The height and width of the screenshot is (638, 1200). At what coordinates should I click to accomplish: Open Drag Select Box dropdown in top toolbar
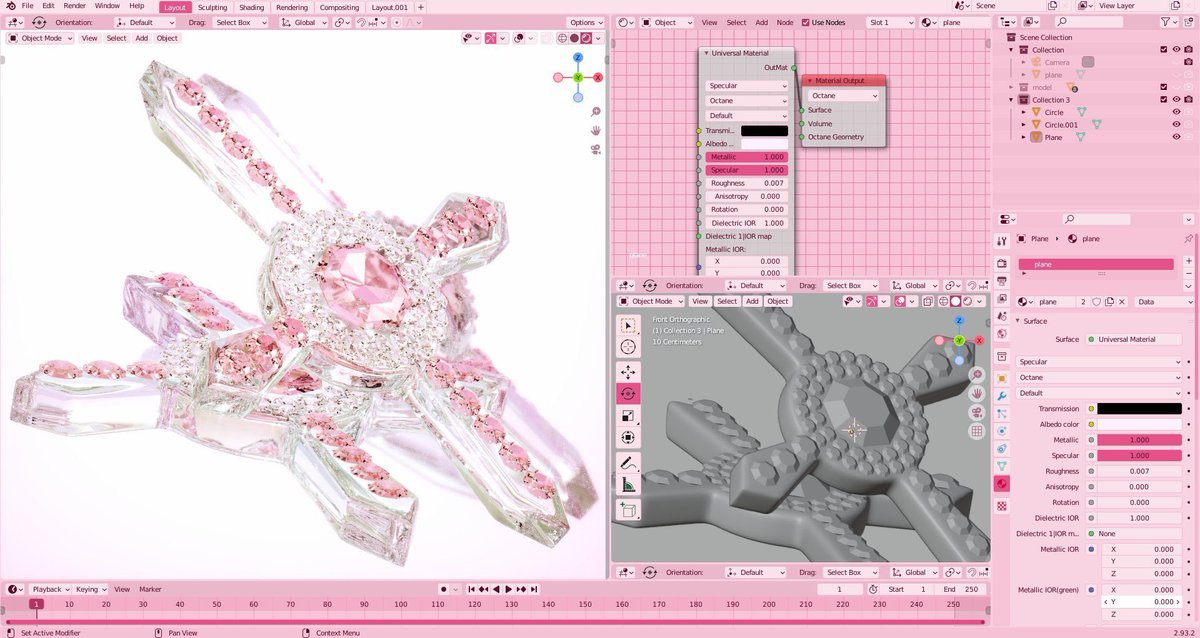tap(239, 22)
